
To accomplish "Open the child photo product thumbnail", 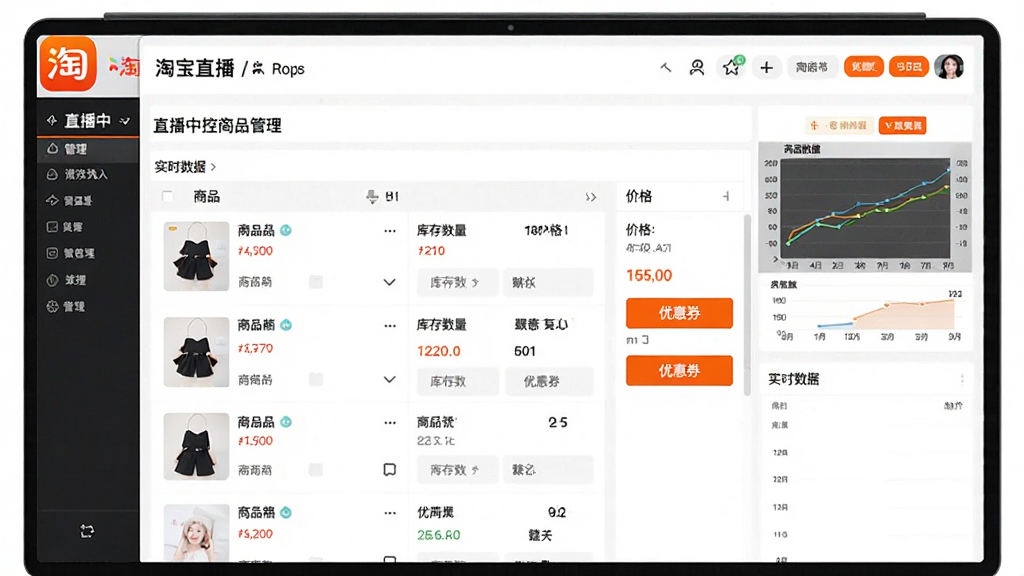I will (196, 532).
